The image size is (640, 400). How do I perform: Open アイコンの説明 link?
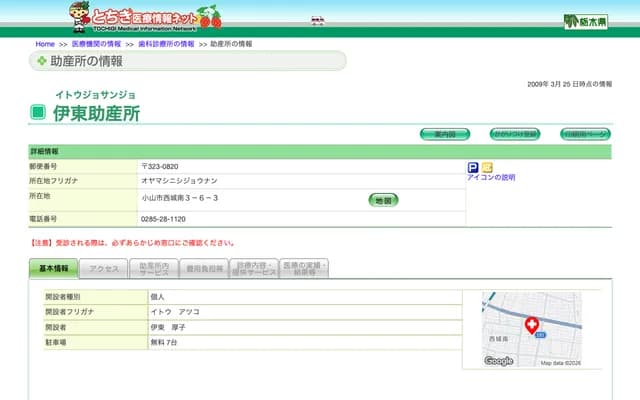491,178
